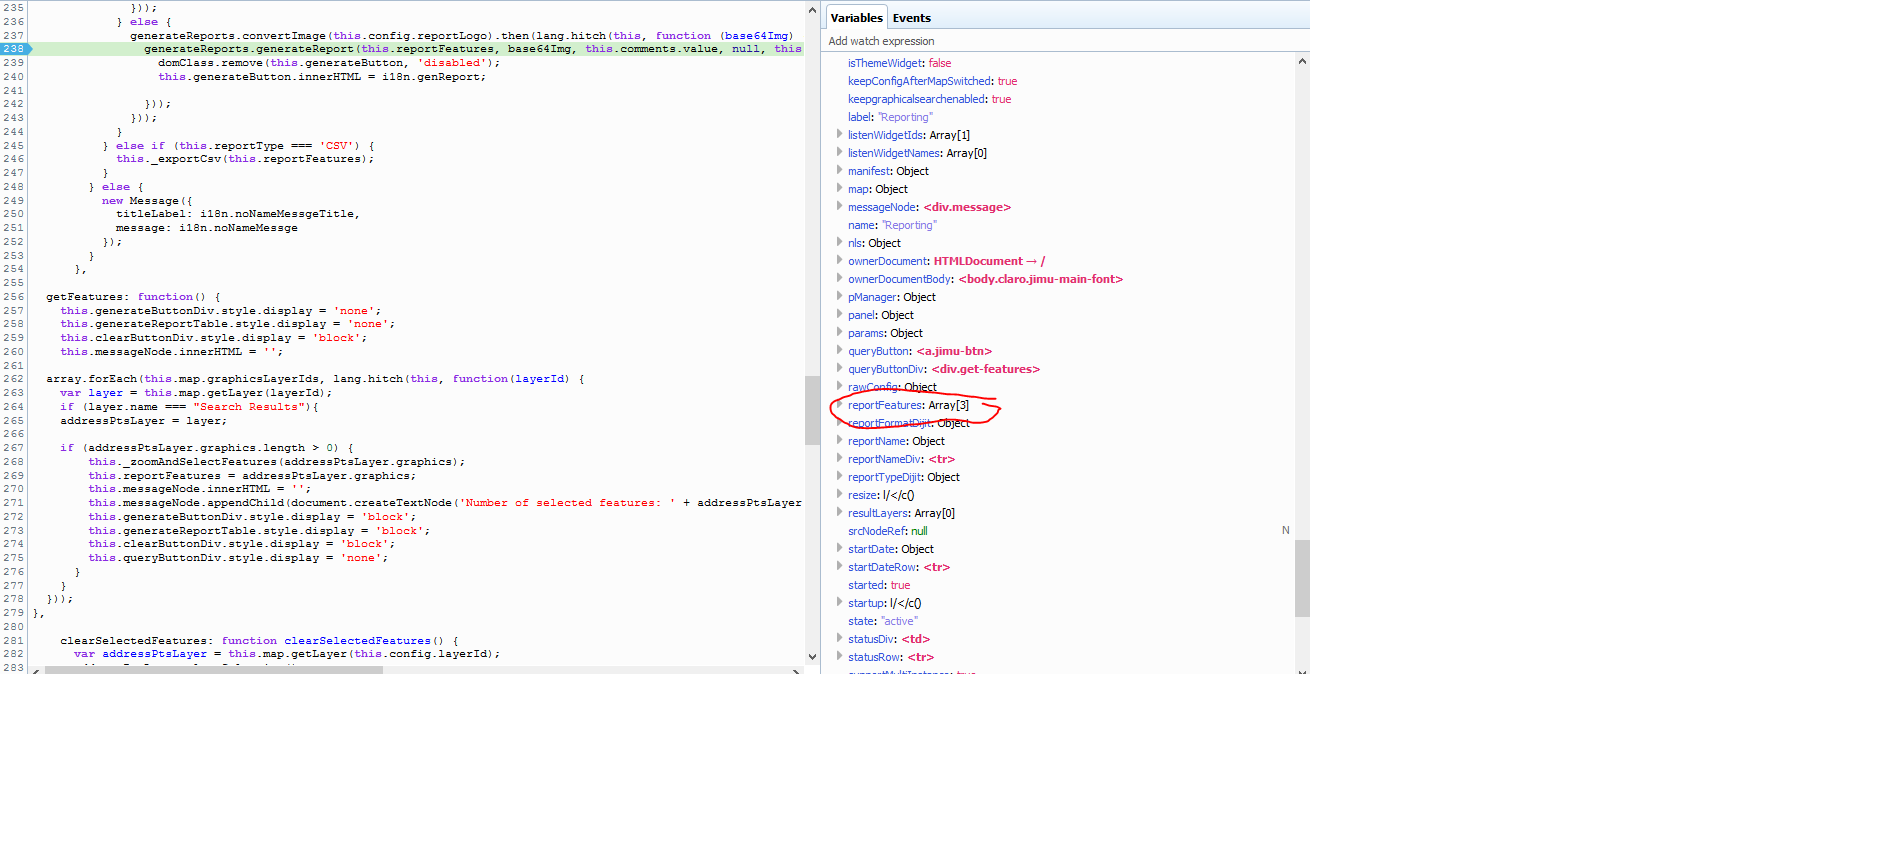Expand the queryButton entry
This screenshot has height=865, width=1881.
point(839,350)
